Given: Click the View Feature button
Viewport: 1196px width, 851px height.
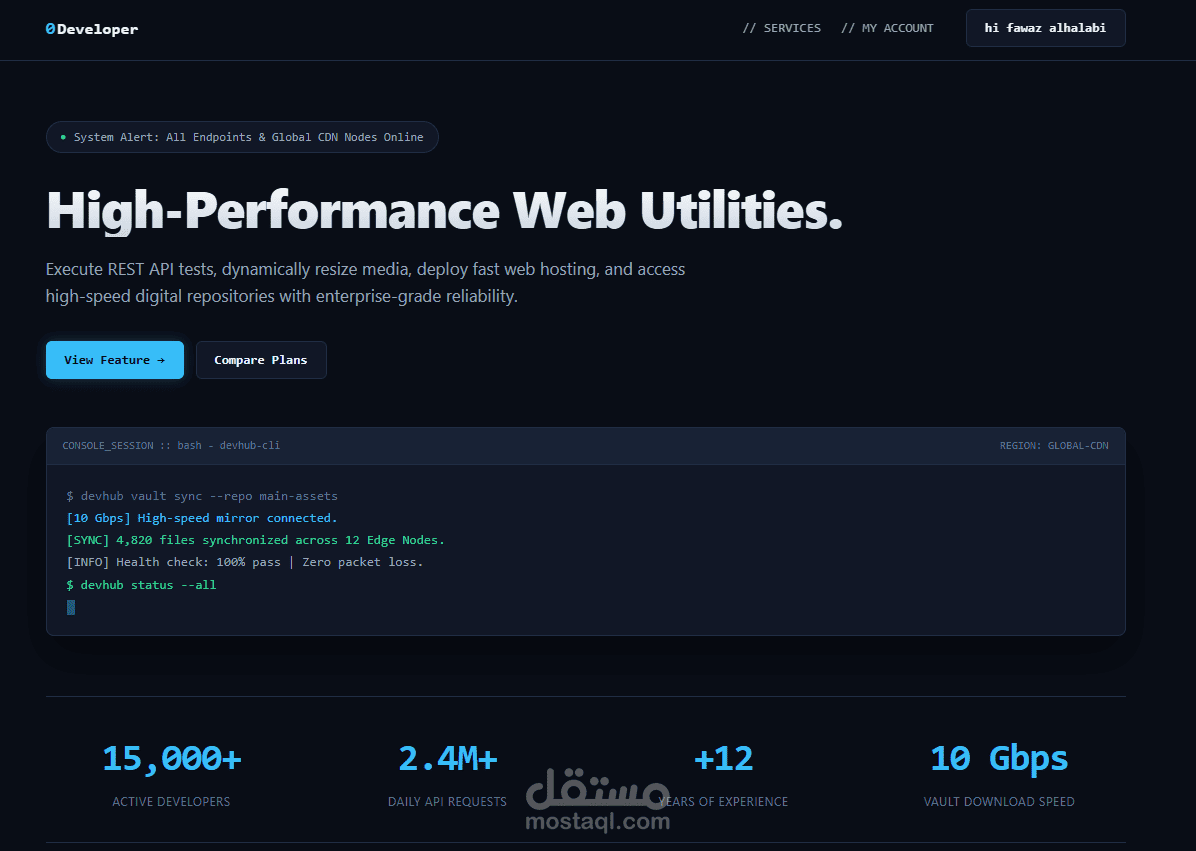Looking at the screenshot, I should 114,360.
